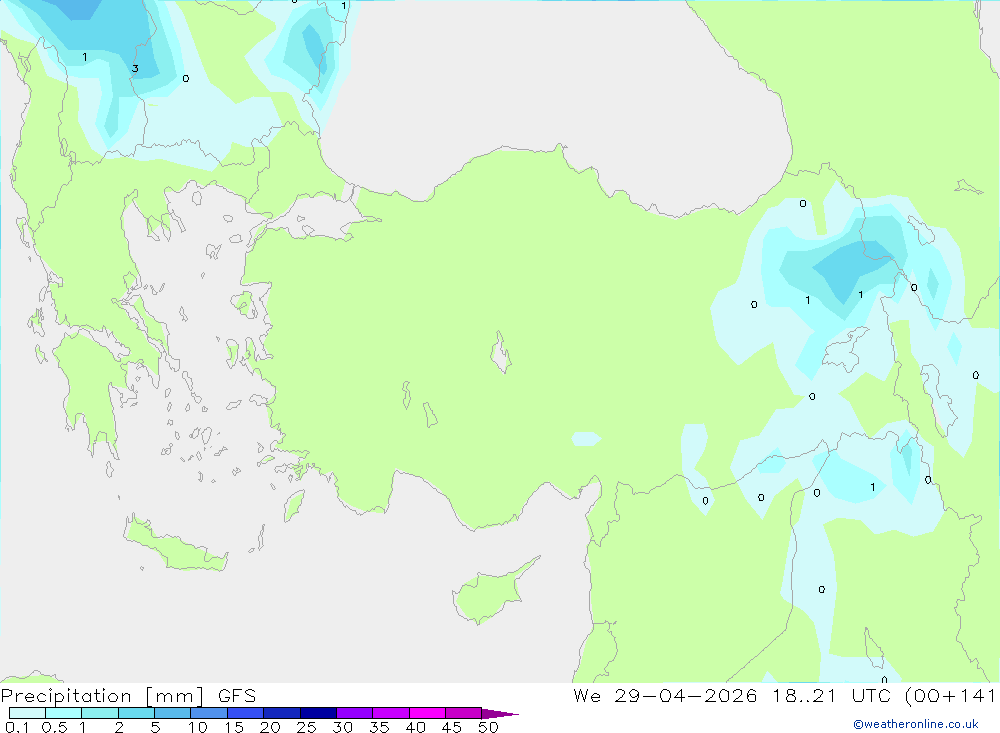Click the '18..21' time range text

(804, 695)
